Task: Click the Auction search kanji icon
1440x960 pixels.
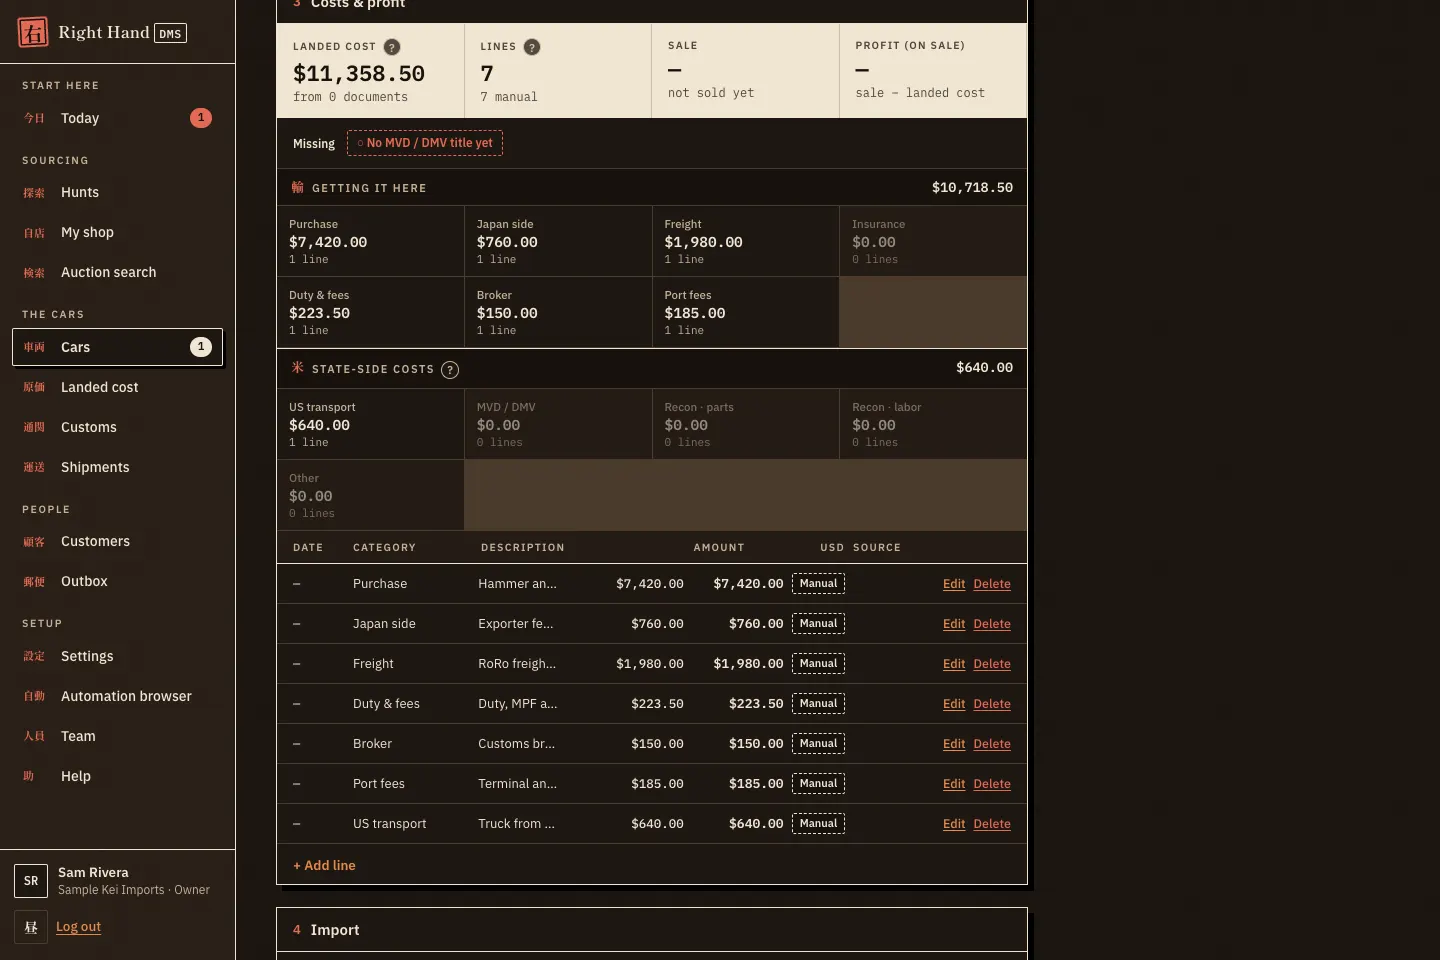Action: point(34,273)
